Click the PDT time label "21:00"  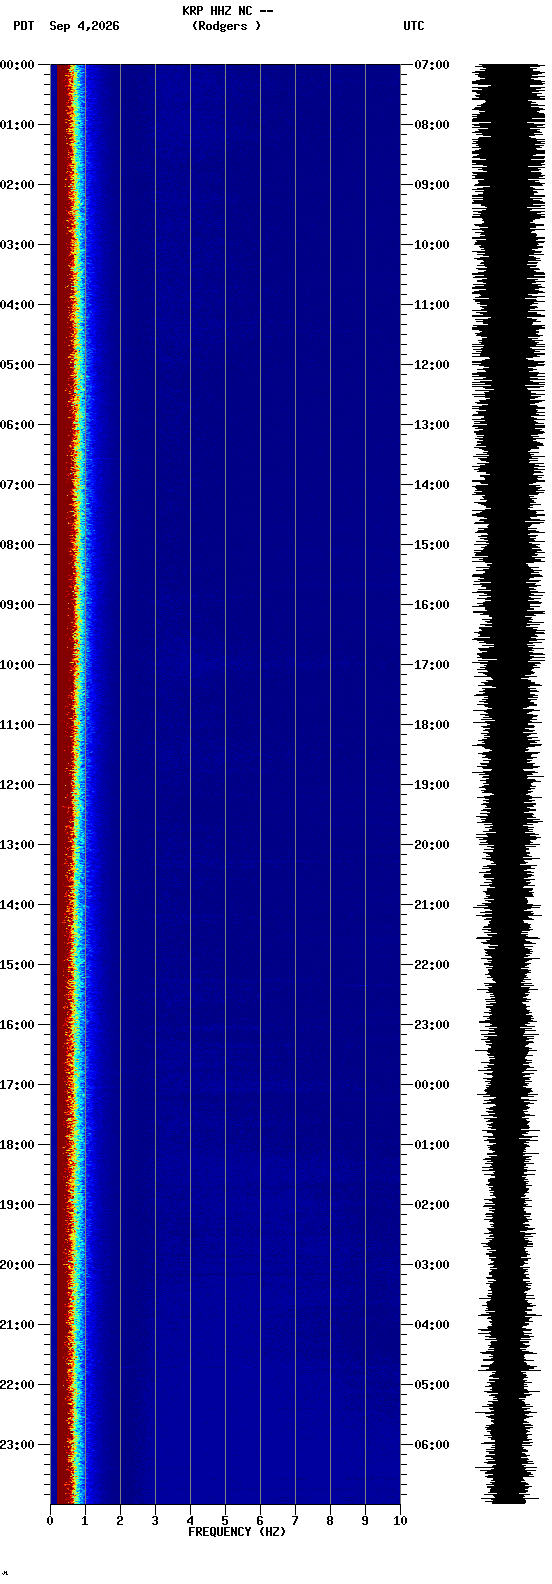(x=17, y=1325)
